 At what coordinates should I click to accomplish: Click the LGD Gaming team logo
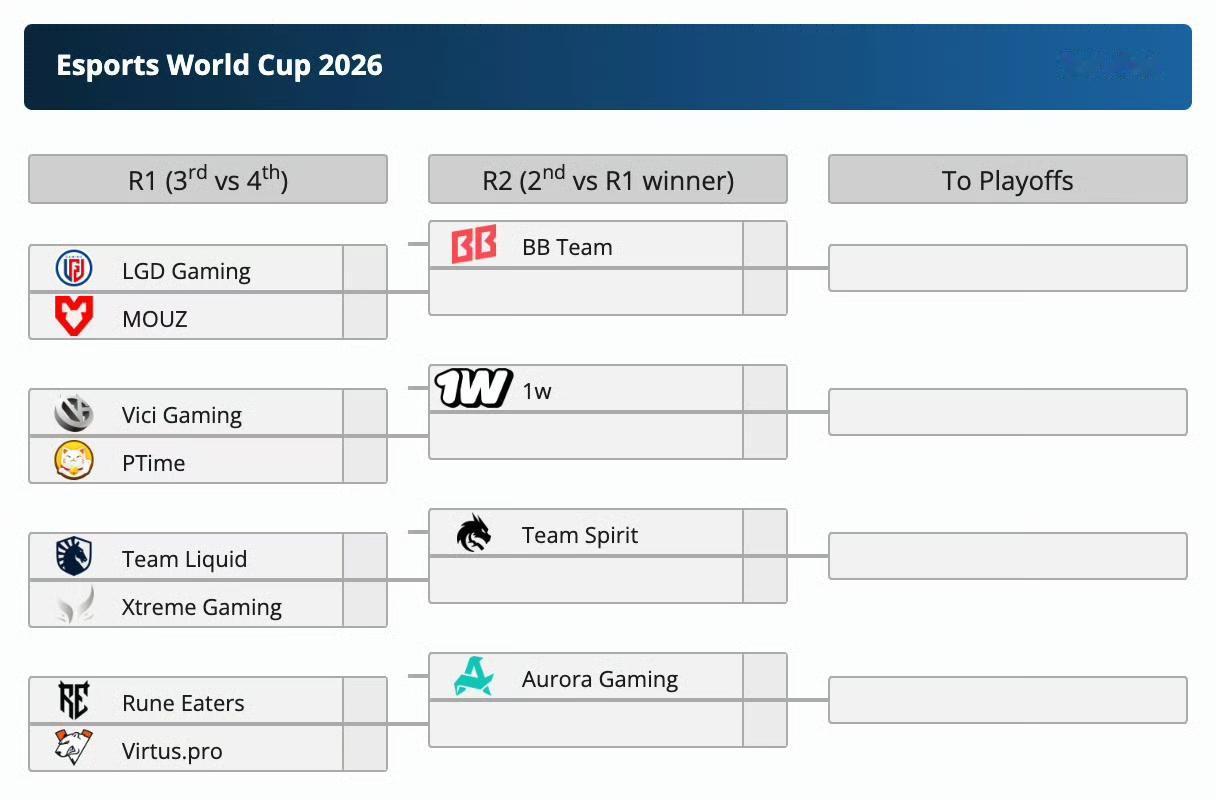74,270
